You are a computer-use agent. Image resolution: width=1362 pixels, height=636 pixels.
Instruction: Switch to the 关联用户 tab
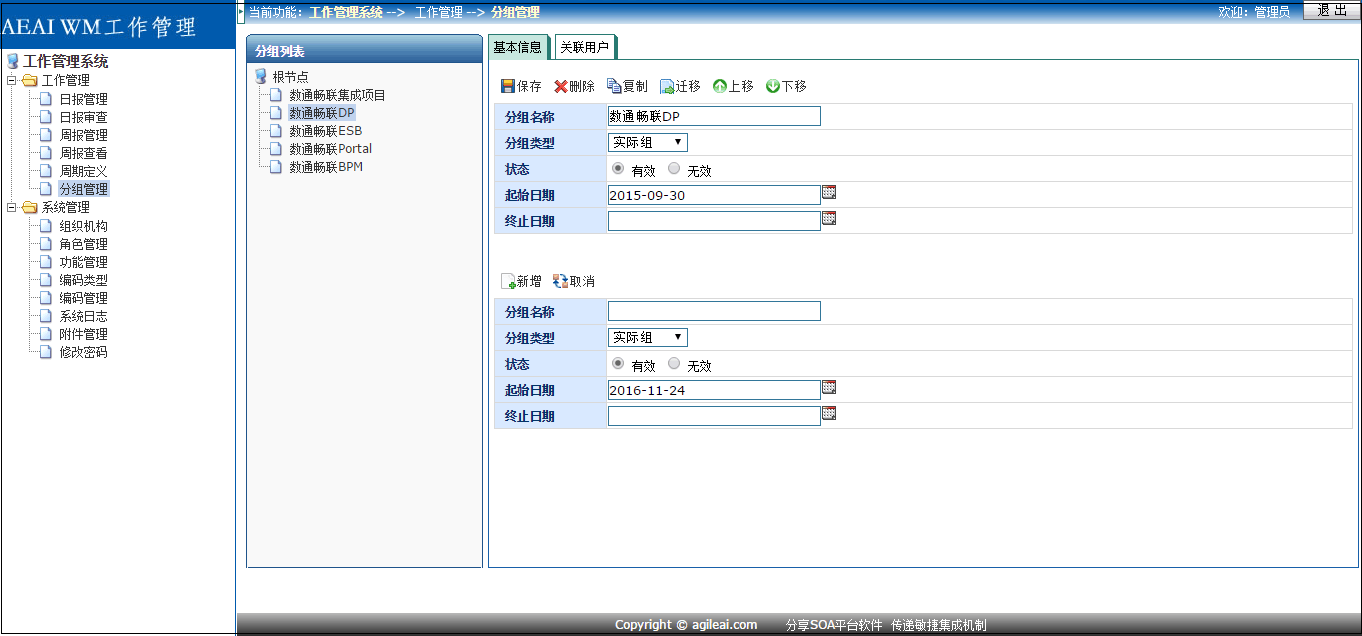(x=584, y=47)
